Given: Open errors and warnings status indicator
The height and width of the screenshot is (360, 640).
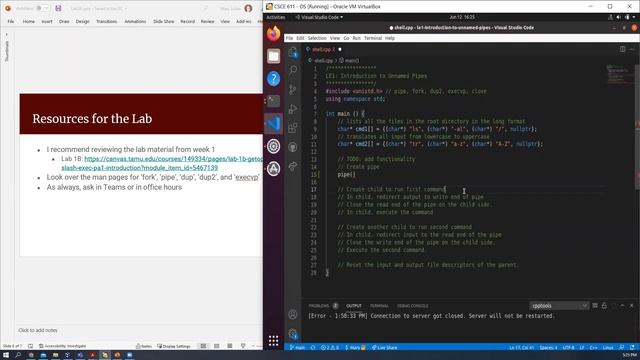Looking at the screenshot, I should pos(329,348).
